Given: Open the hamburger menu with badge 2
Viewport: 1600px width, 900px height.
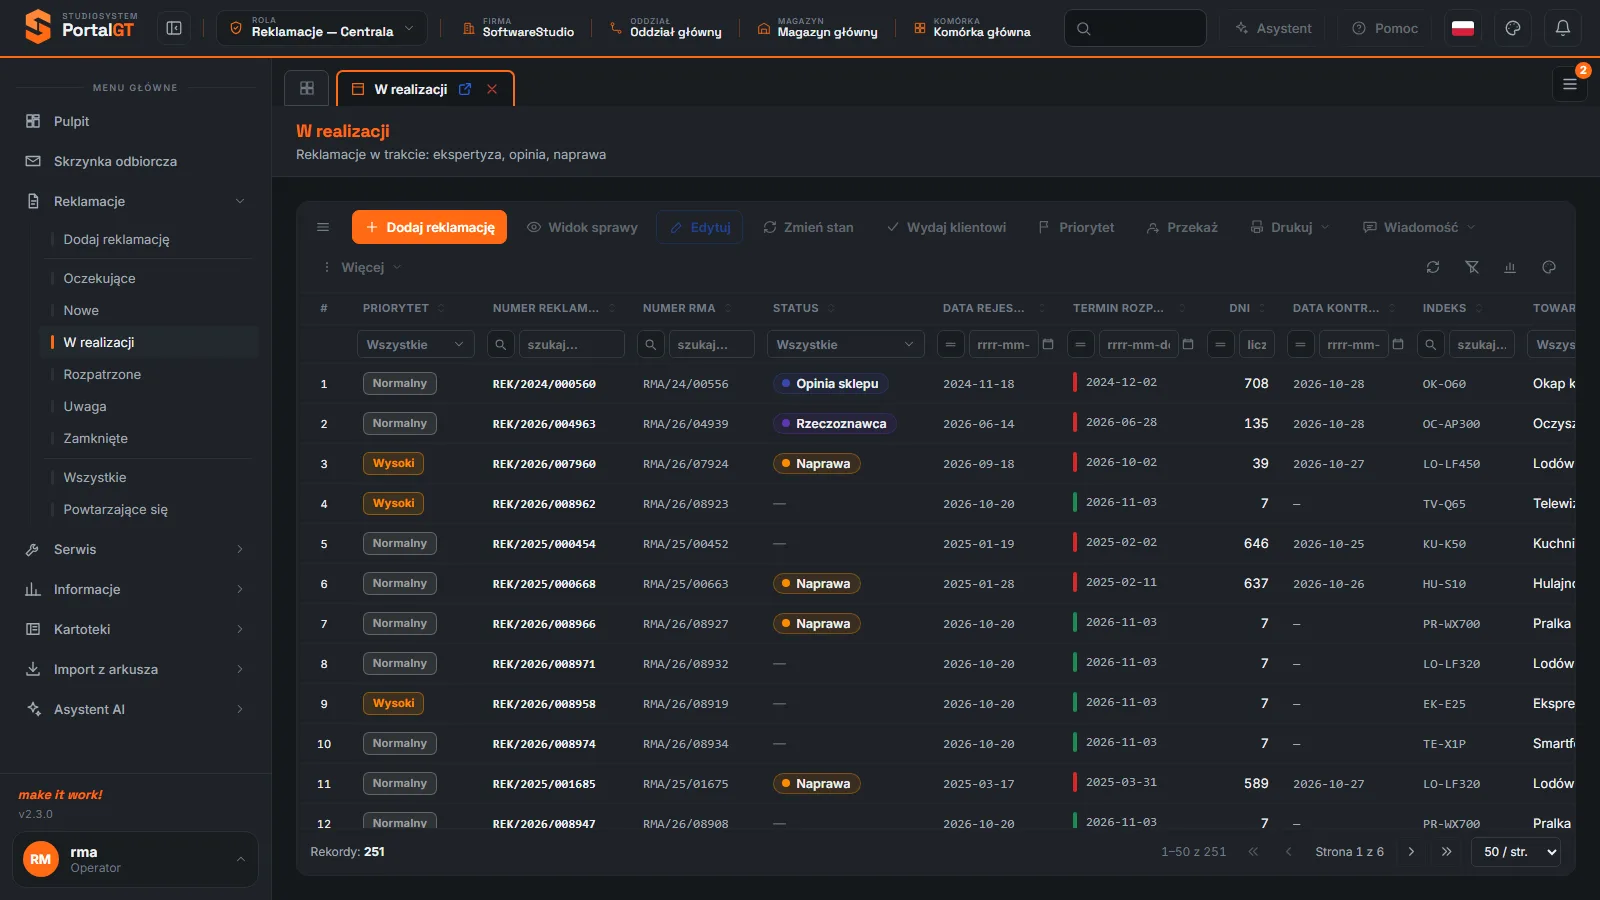Looking at the screenshot, I should click(1570, 85).
